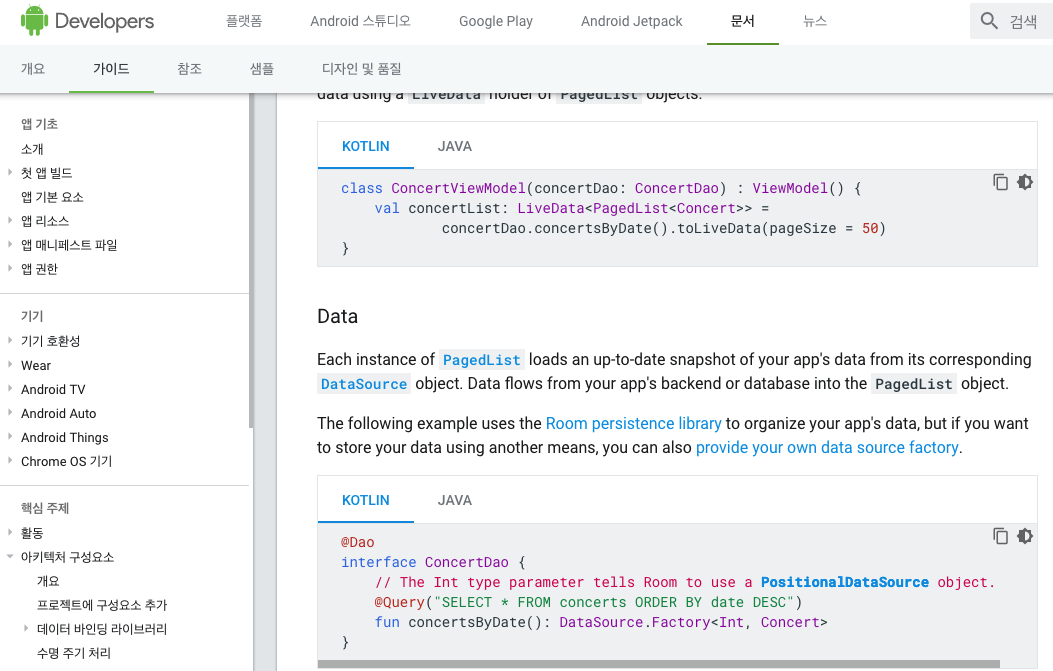
Task: Click the Android Developers logo
Action: tap(87, 21)
